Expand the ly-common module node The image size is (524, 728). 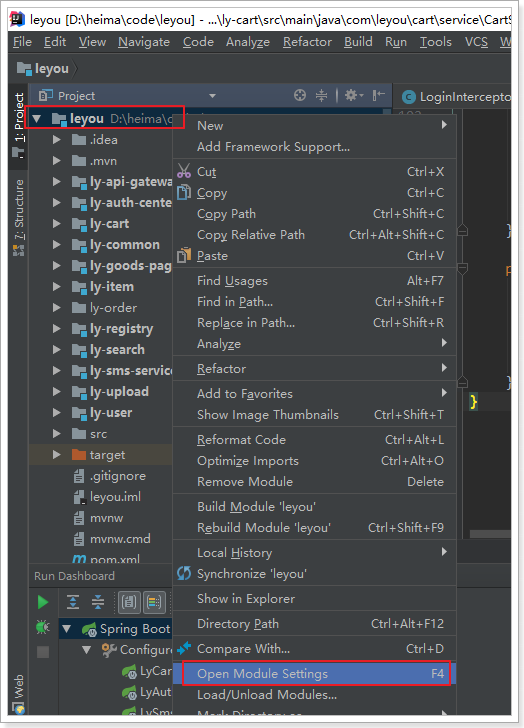point(57,244)
